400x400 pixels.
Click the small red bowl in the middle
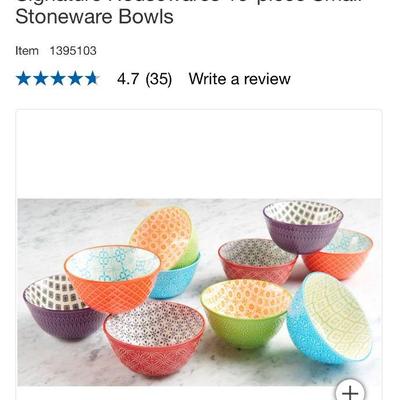click(x=257, y=261)
